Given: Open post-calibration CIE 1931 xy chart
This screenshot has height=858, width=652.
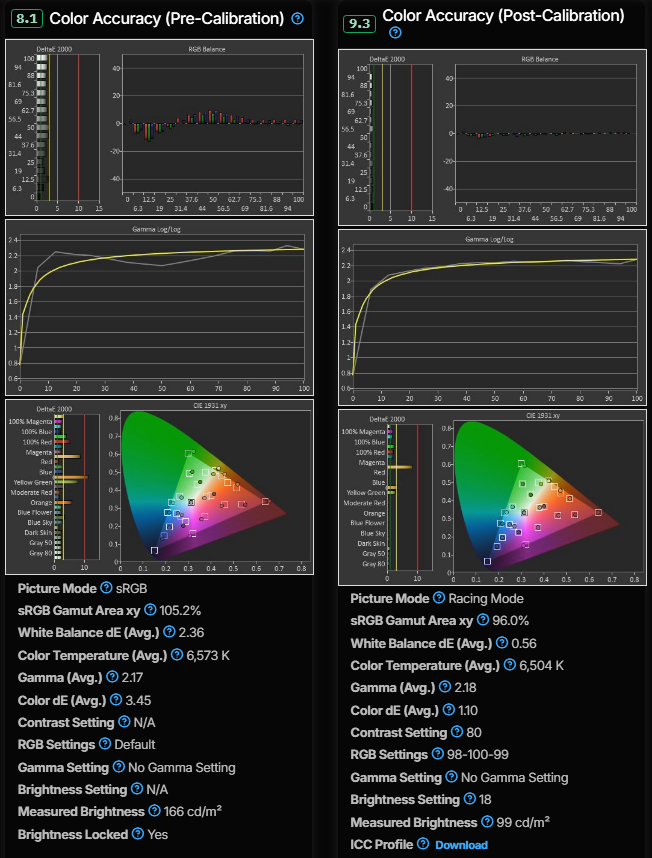Looking at the screenshot, I should click(492, 497).
